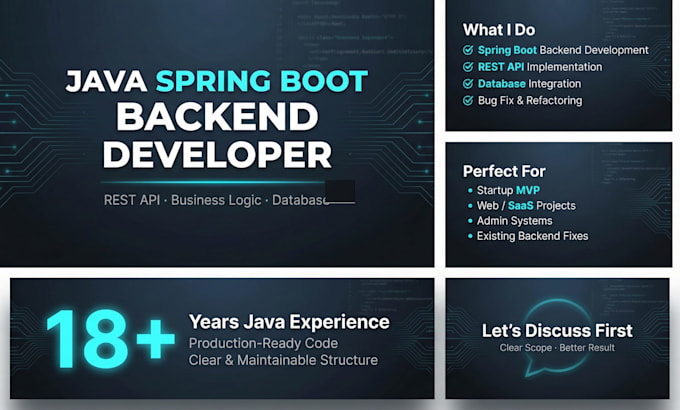The width and height of the screenshot is (680, 410).
Task: Click the checkmark icon beside Database Integration
Action: click(468, 84)
